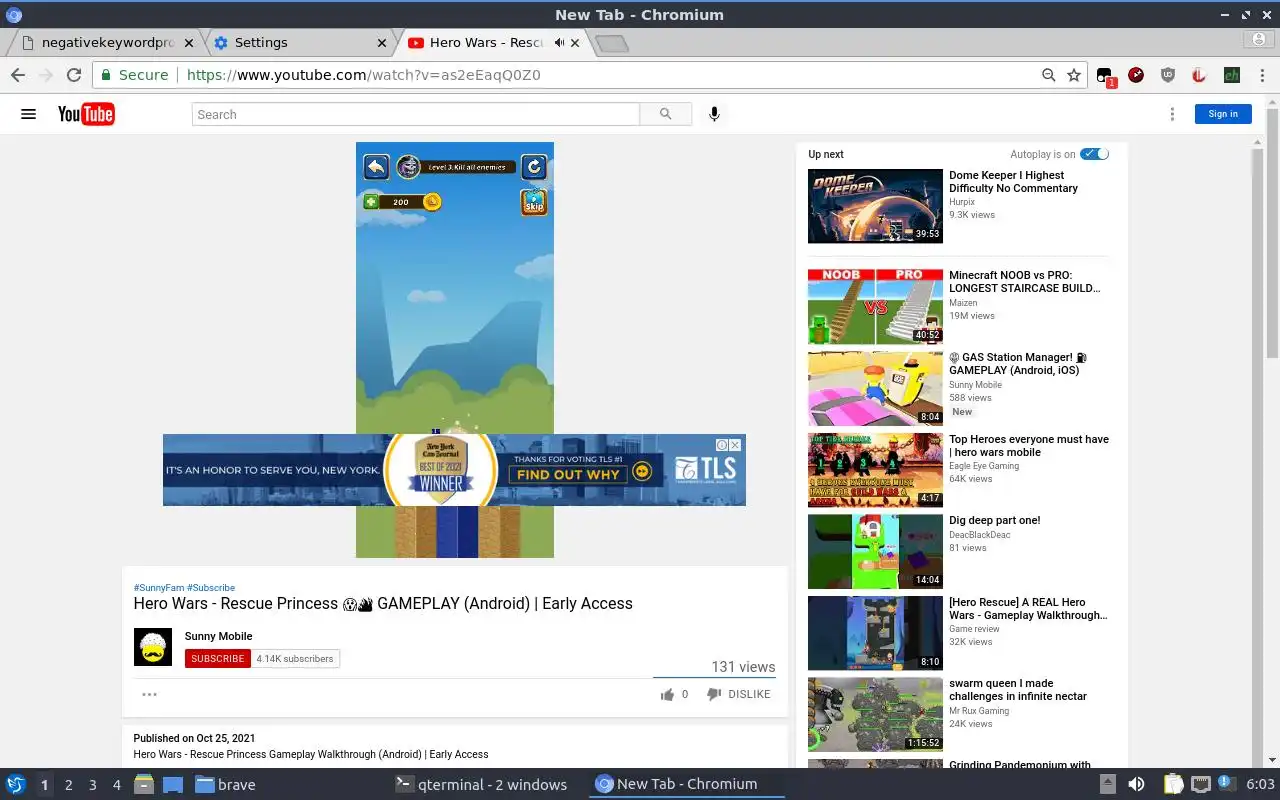Open the clipboard icon in system tray
This screenshot has height=800, width=1280.
click(1173, 784)
